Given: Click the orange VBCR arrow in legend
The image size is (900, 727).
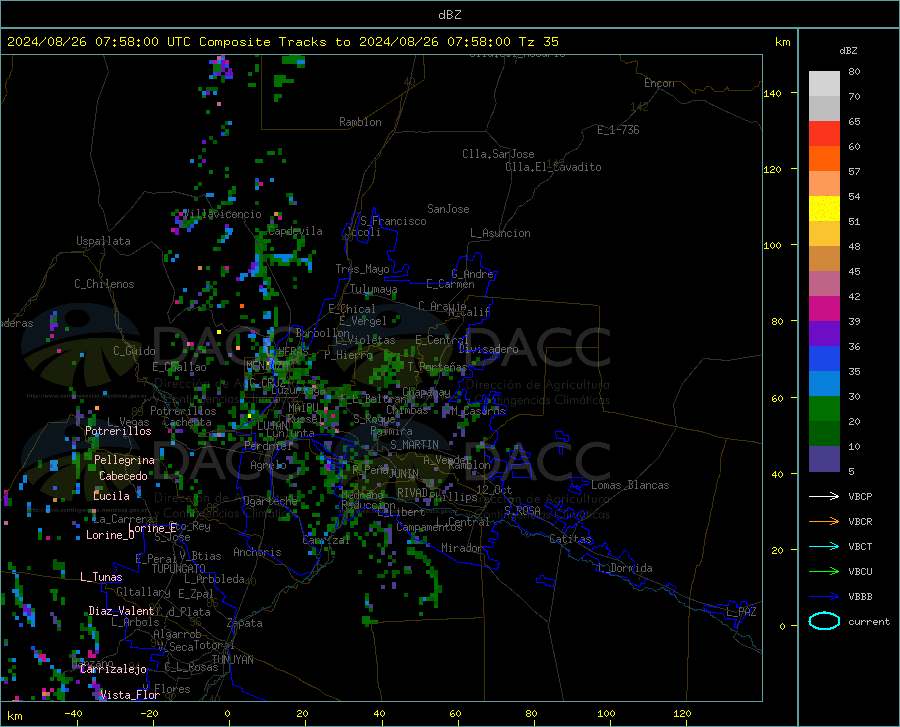Looking at the screenshot, I should (824, 522).
